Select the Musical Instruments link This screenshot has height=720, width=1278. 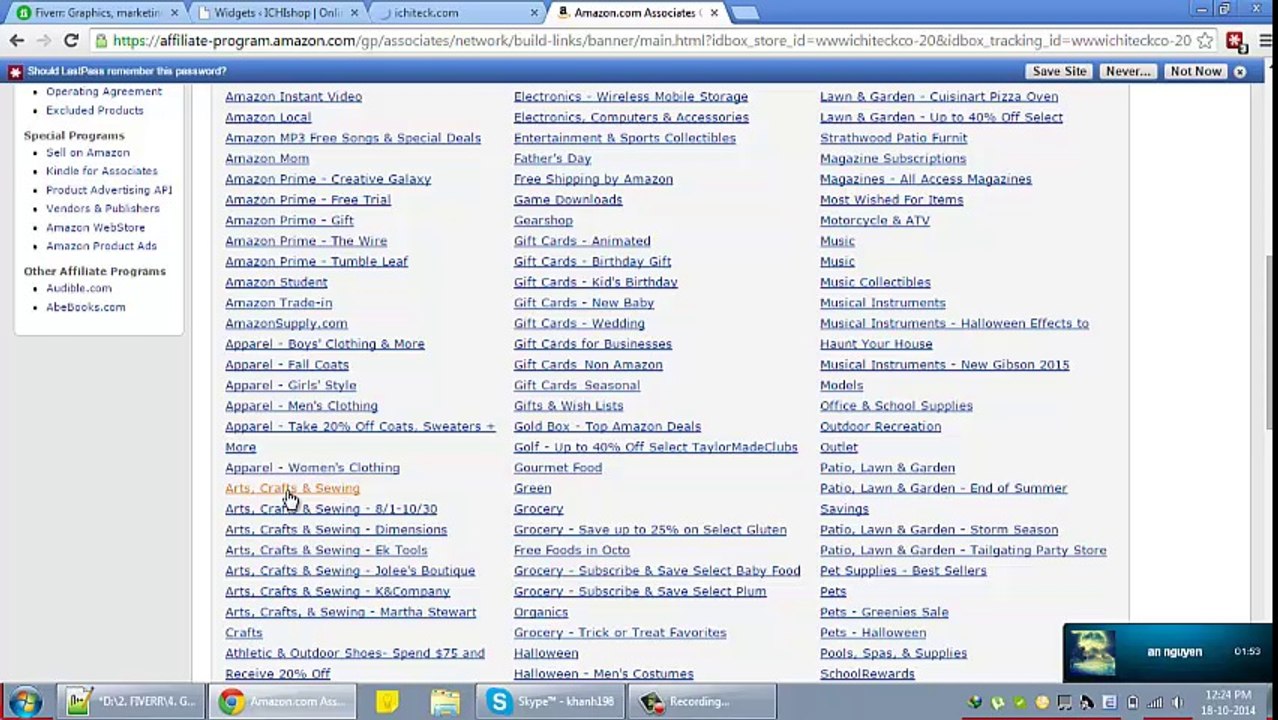click(883, 302)
